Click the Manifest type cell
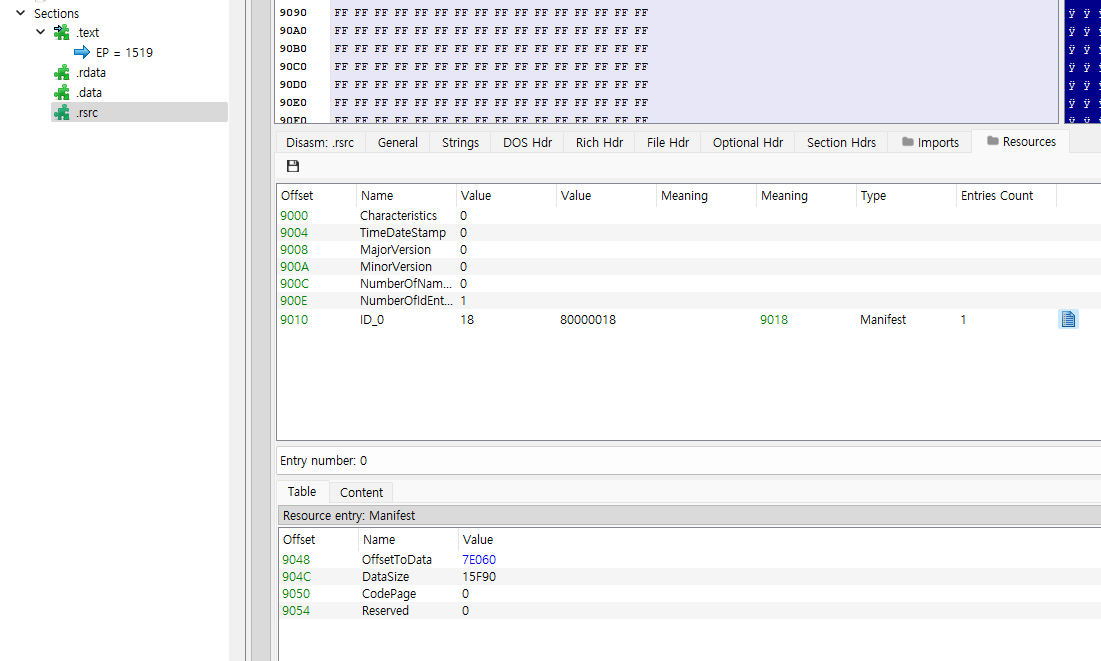Screen dimensions: 1101x661 (883, 320)
